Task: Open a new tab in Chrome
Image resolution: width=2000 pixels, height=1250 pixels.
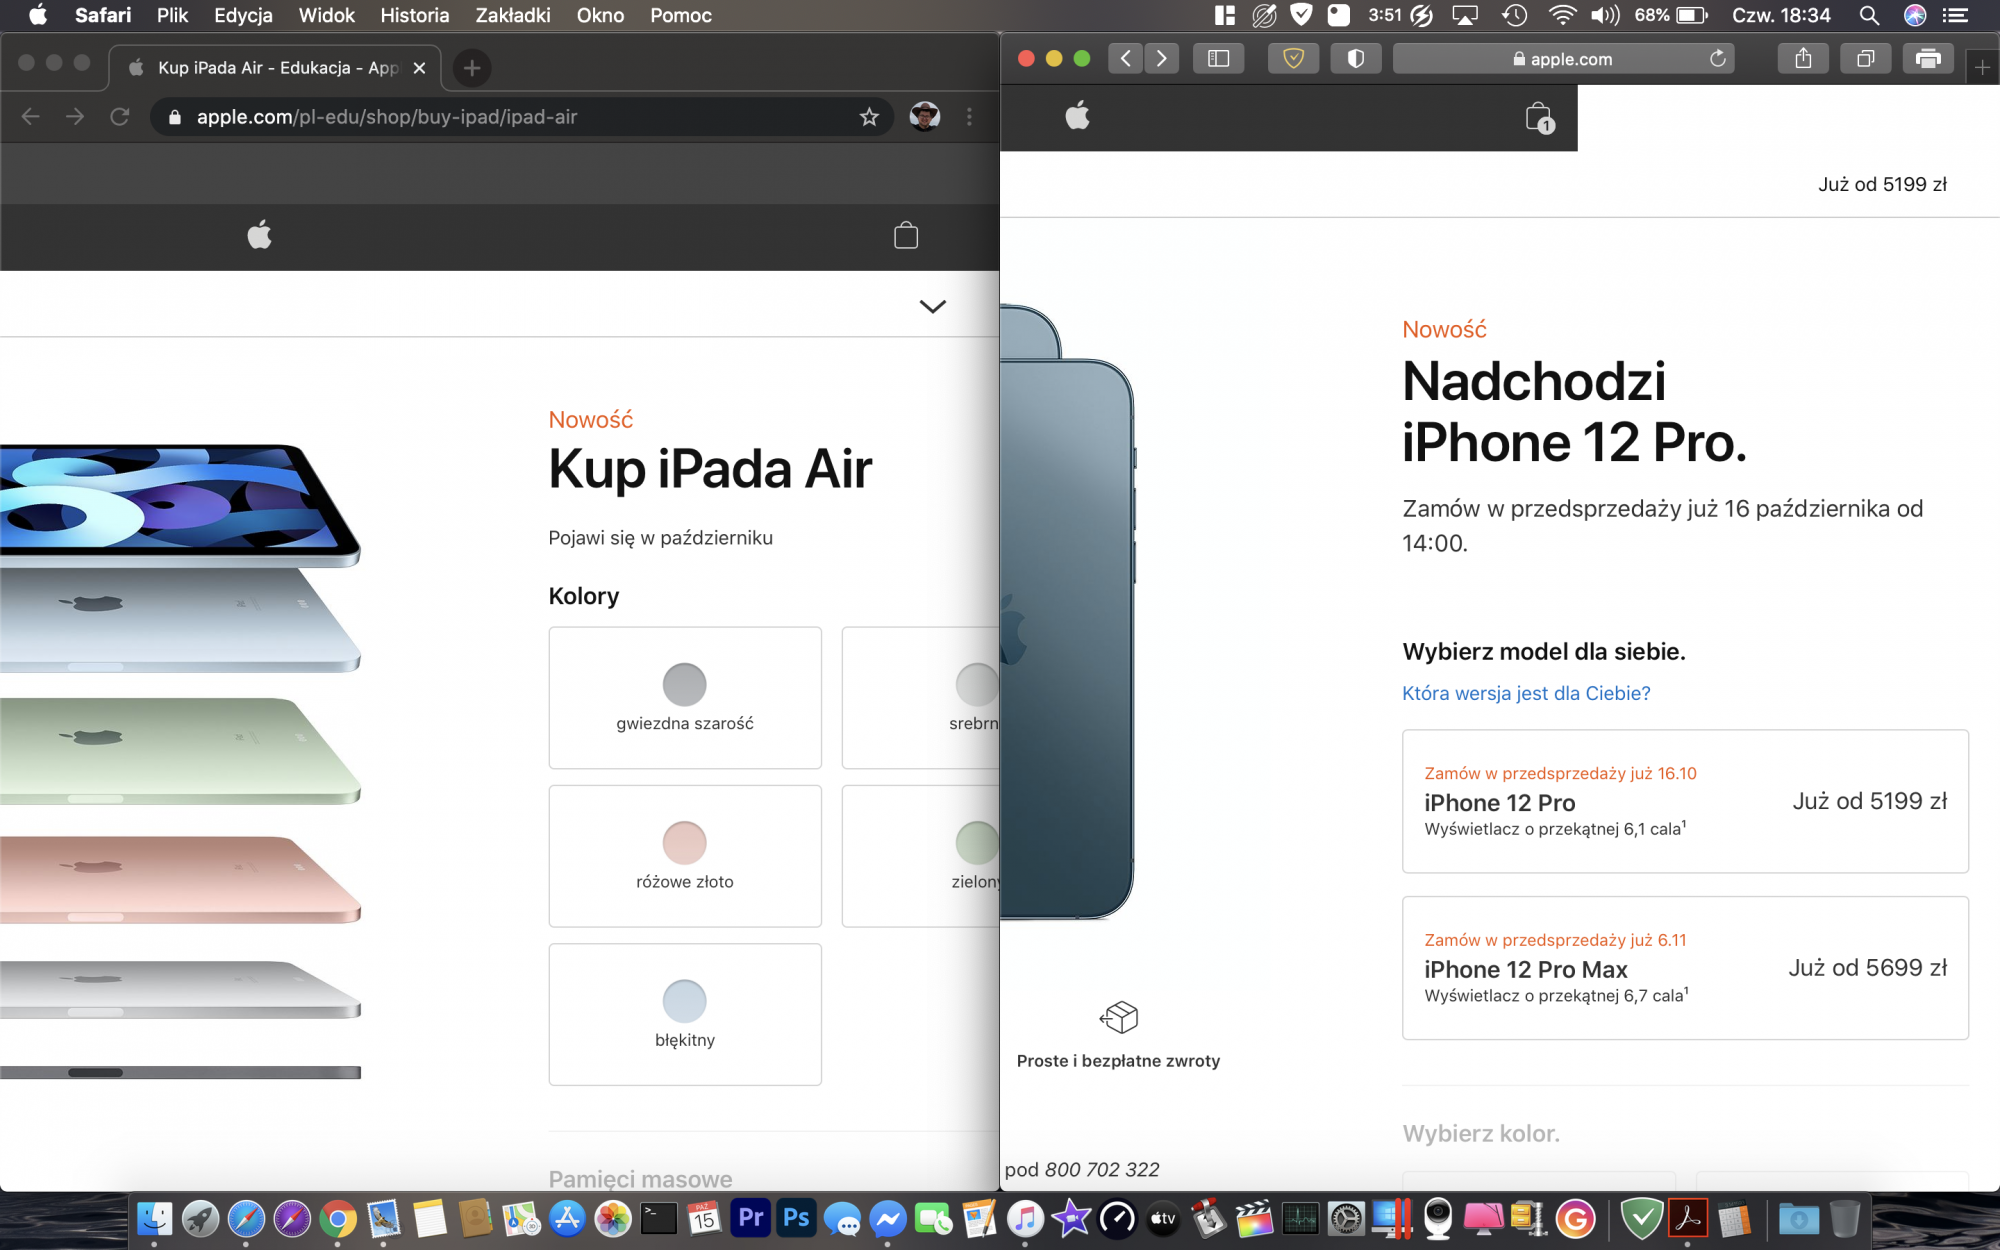Action: [x=472, y=68]
